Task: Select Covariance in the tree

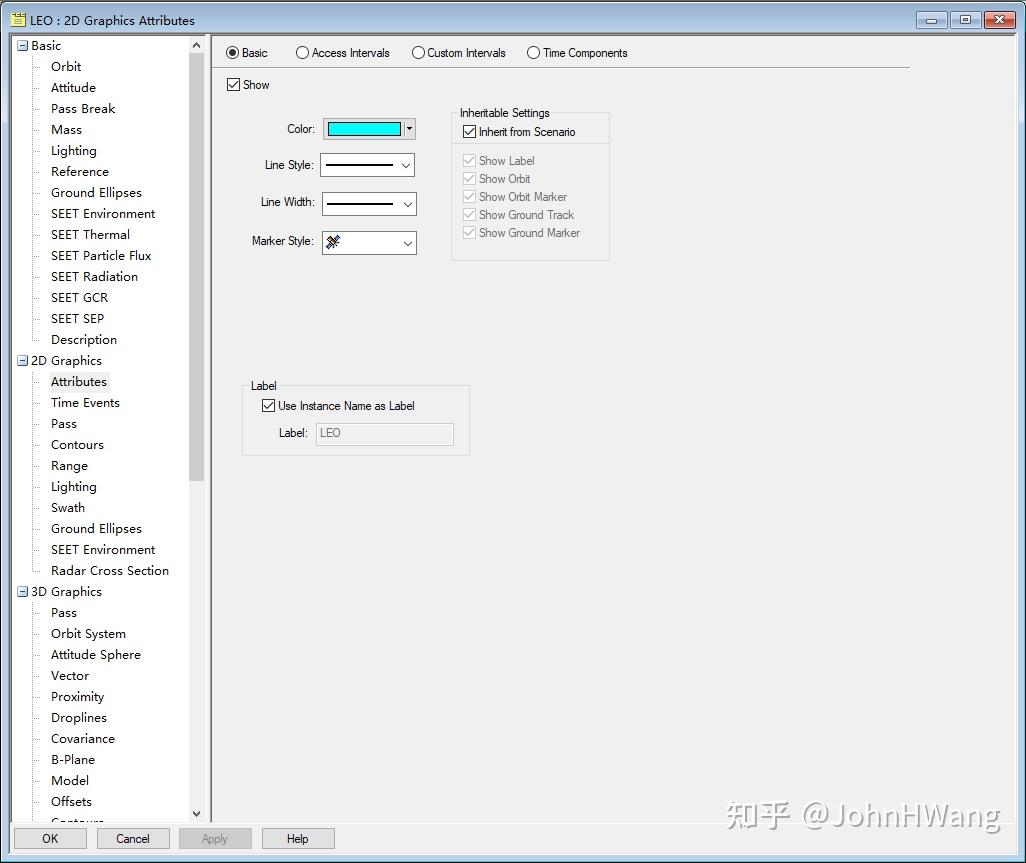Action: (x=82, y=739)
